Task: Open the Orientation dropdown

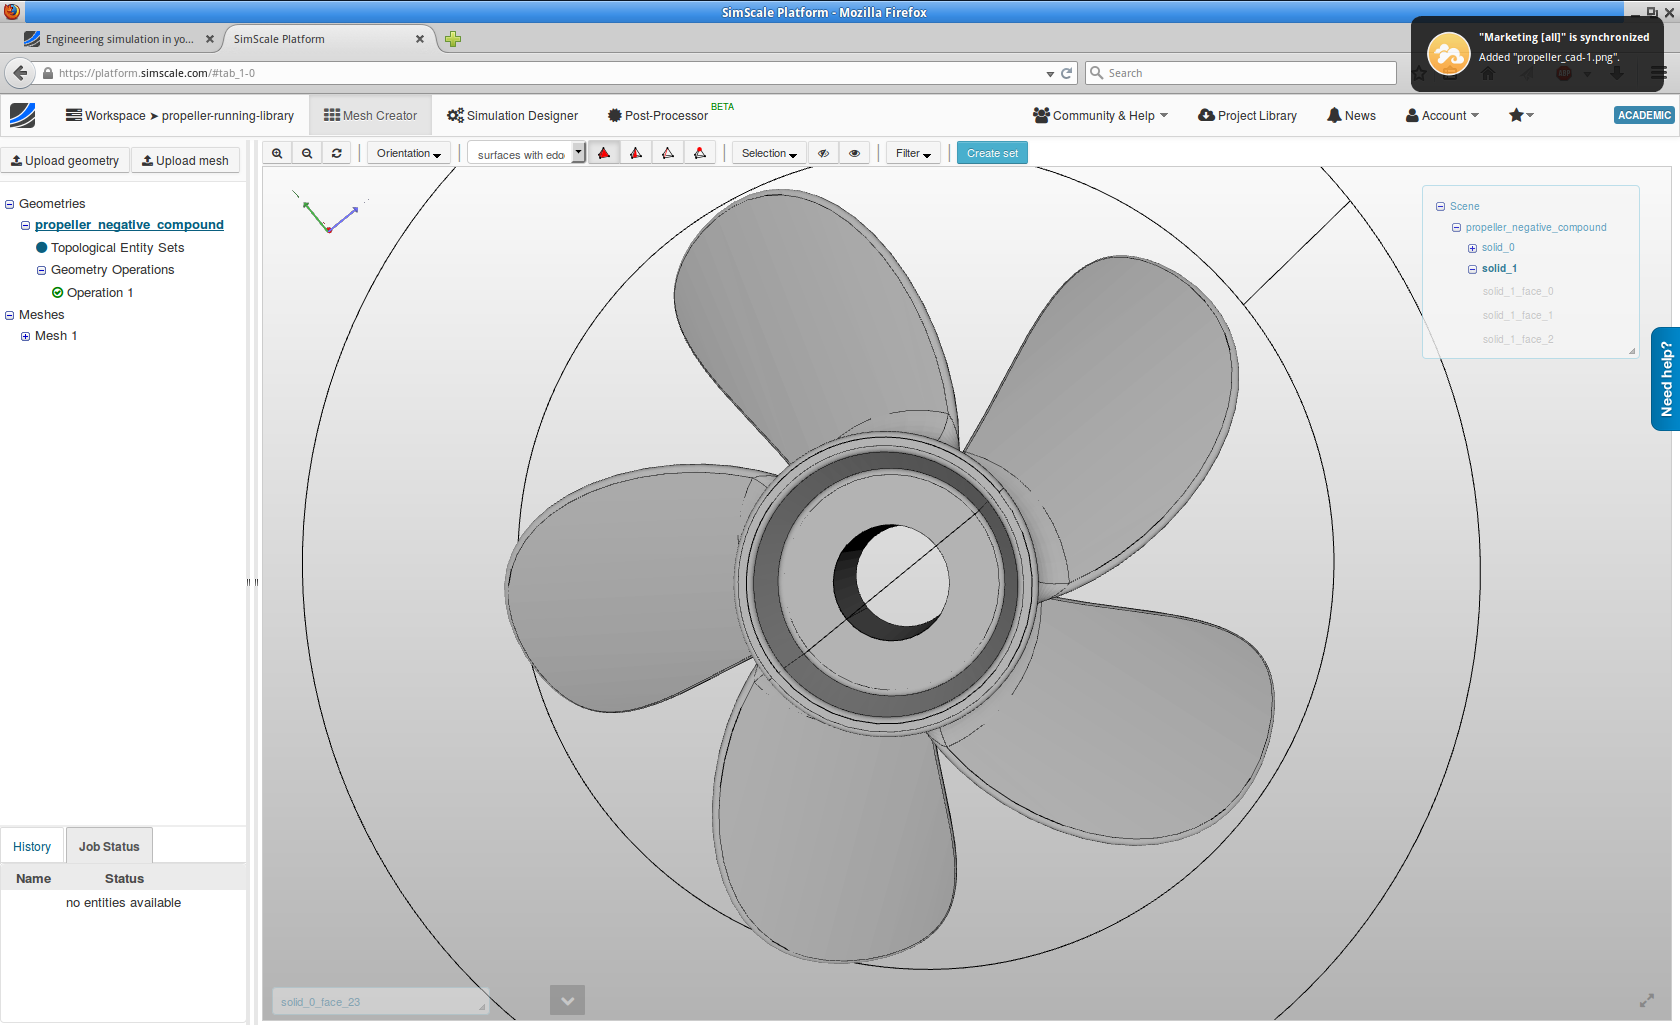Action: (x=407, y=152)
